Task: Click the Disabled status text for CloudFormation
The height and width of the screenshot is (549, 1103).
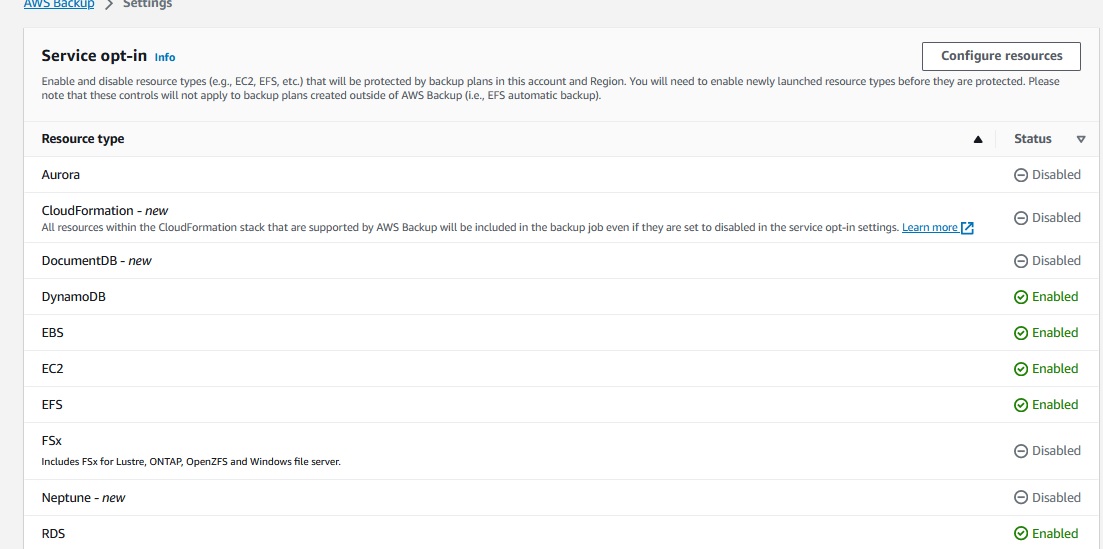Action: (1056, 217)
